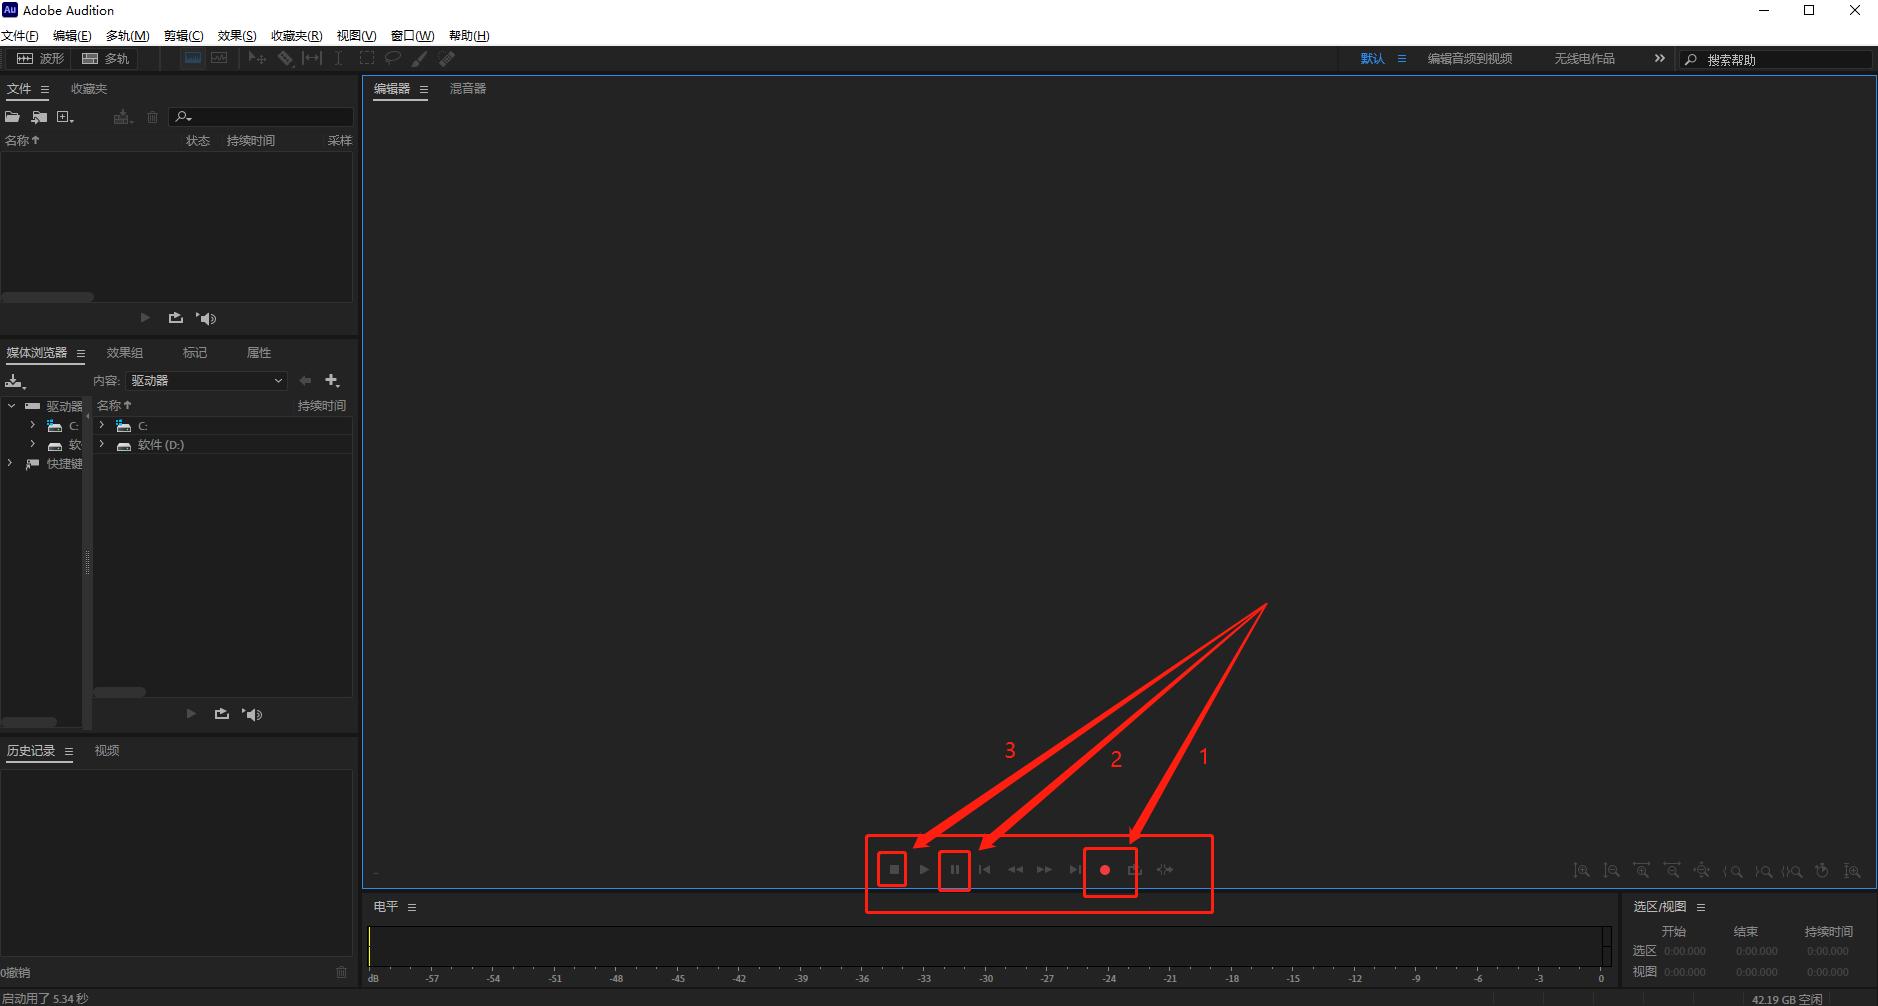Switch to the 标记 tab
This screenshot has width=1878, height=1006.
click(195, 353)
